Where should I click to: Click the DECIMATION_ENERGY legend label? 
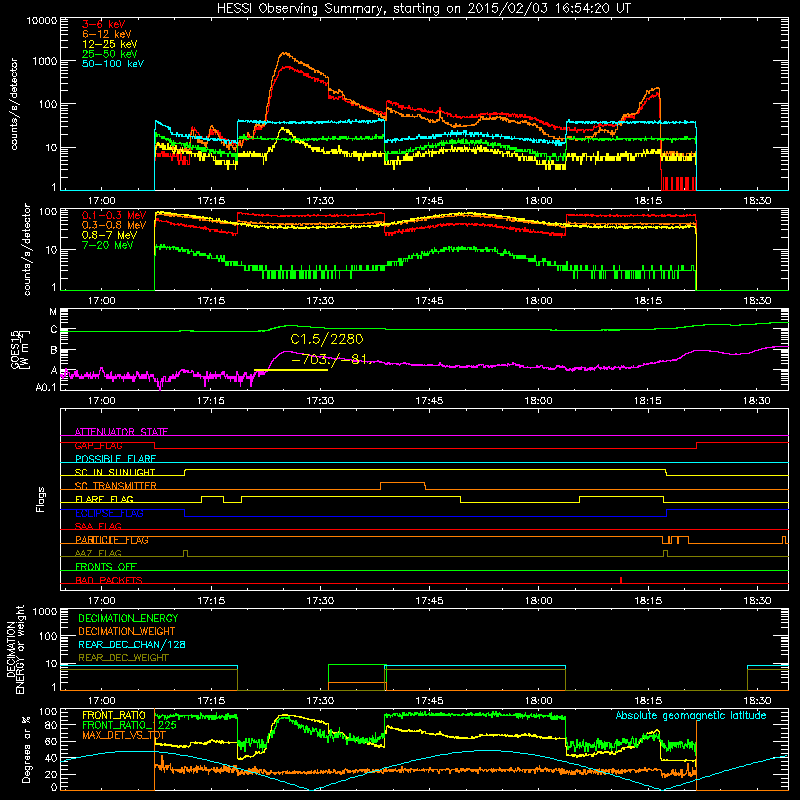click(x=128, y=618)
